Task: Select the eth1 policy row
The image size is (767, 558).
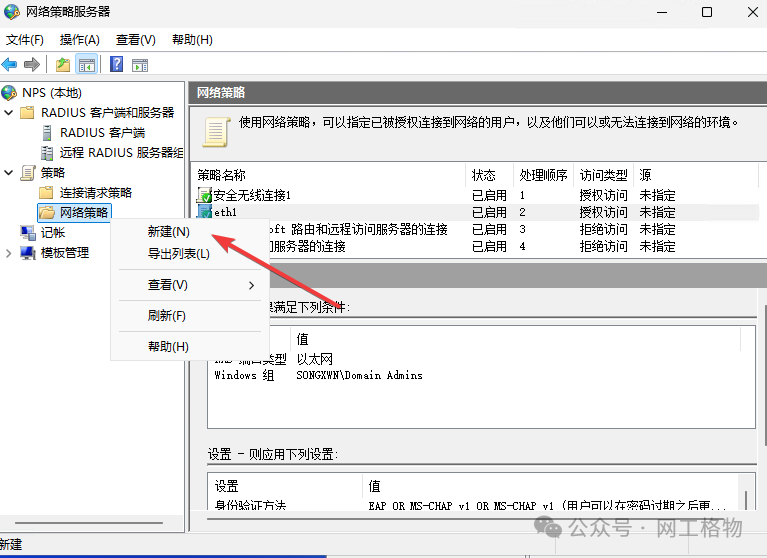Action: (x=477, y=212)
